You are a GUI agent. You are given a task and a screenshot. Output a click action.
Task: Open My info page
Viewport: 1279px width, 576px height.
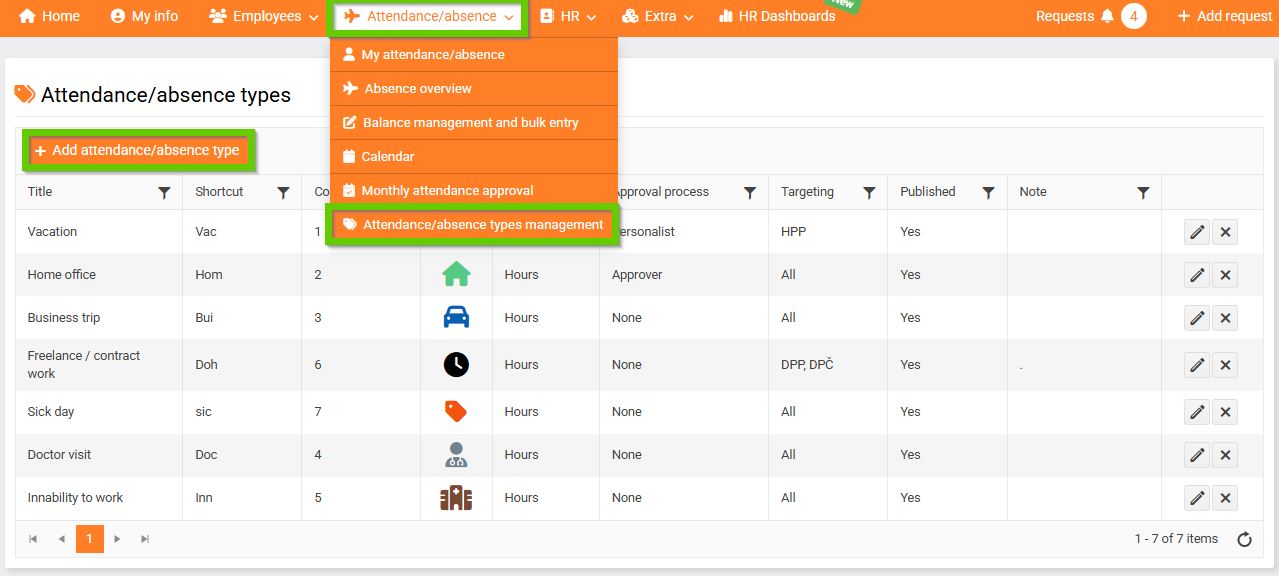tap(144, 16)
